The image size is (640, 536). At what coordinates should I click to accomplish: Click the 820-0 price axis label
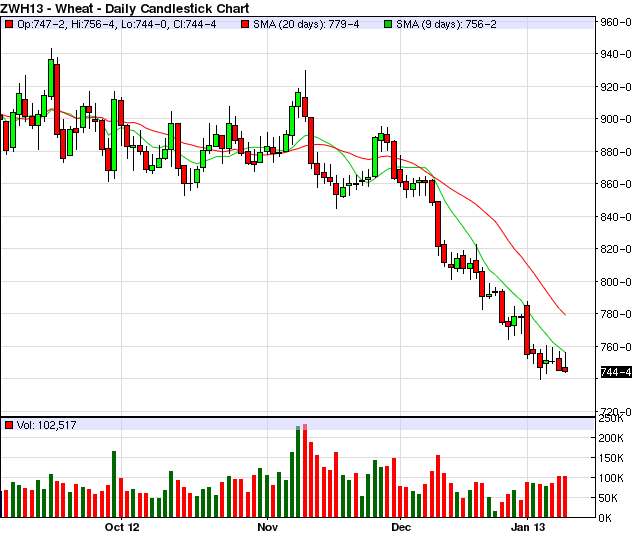pyautogui.click(x=616, y=249)
